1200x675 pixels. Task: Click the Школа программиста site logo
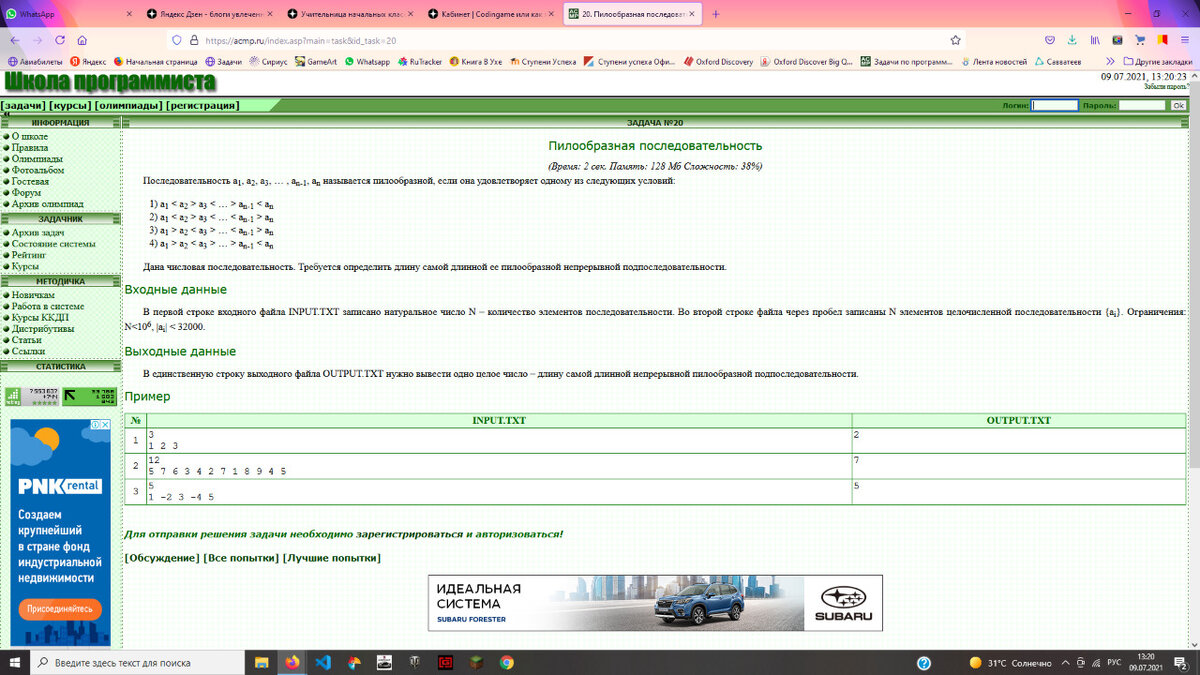click(x=109, y=82)
